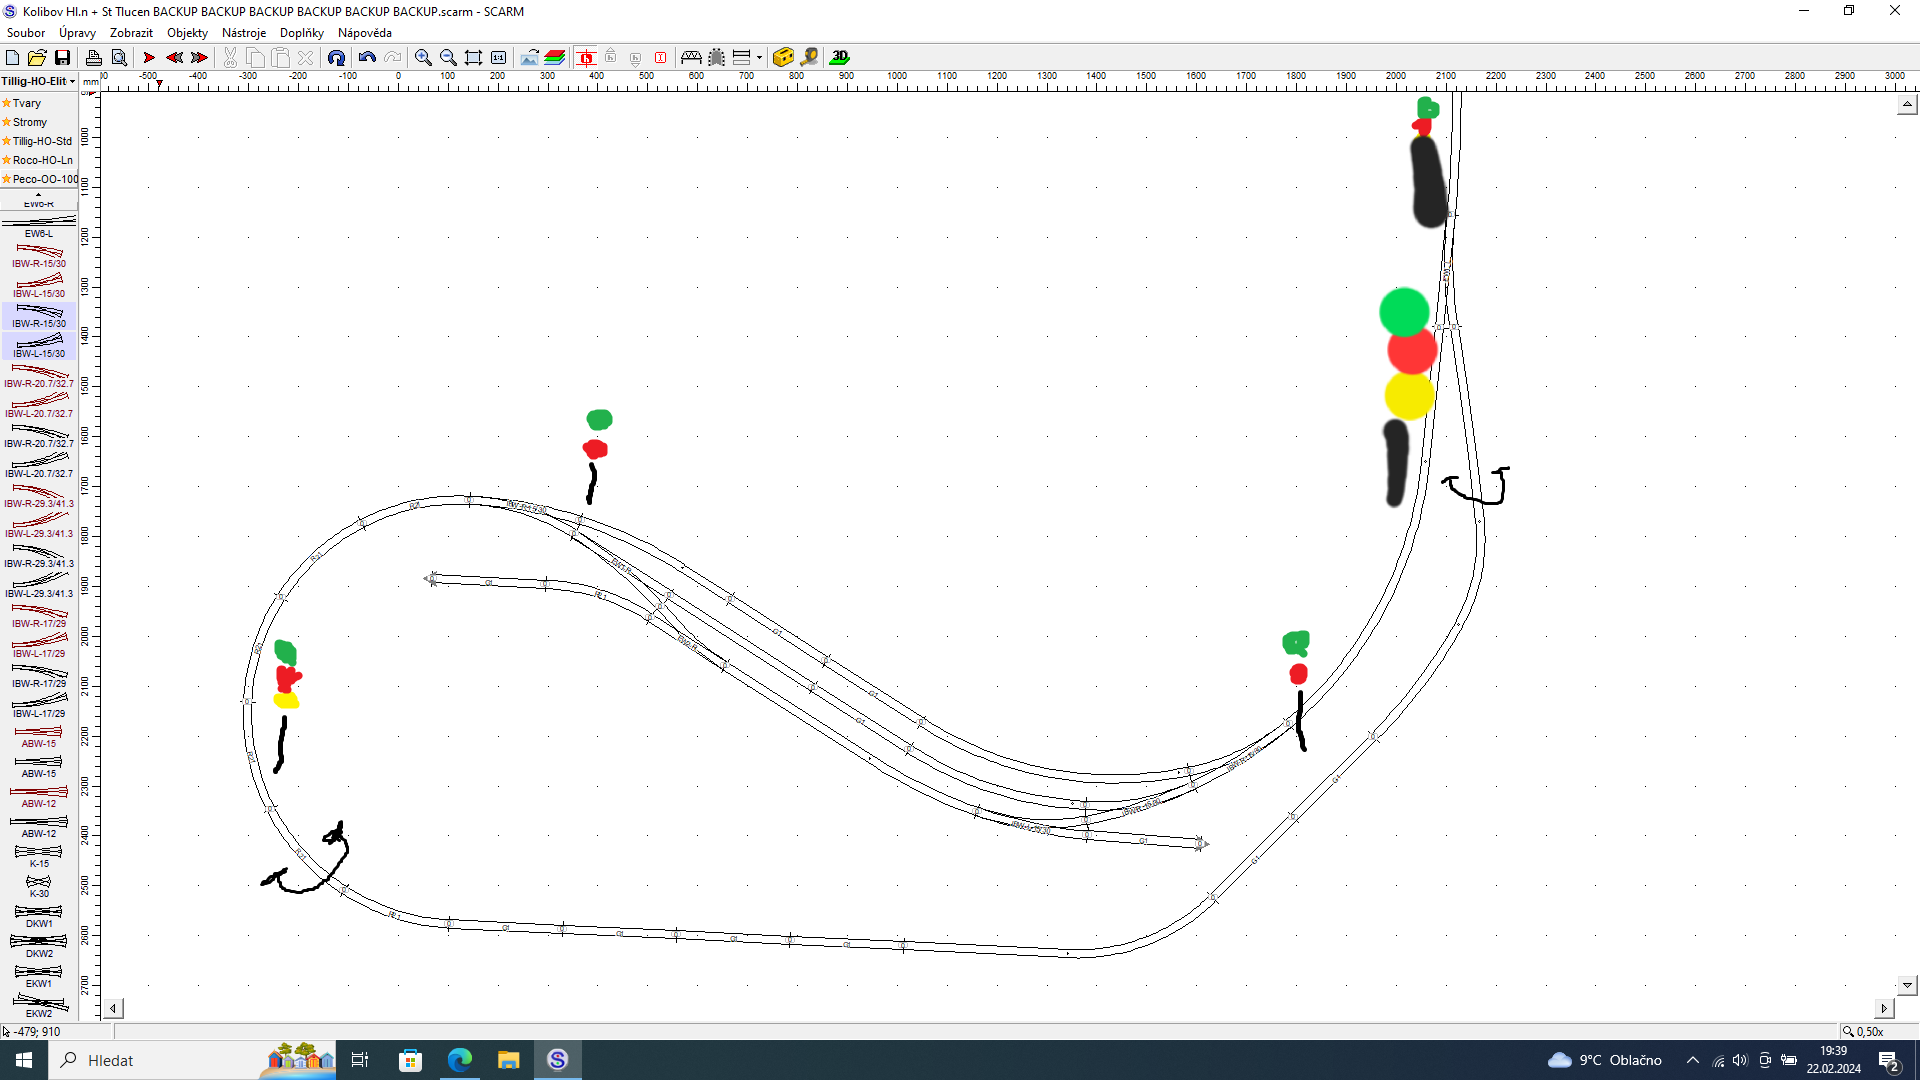Open the Layers stack icon
Image resolution: width=1920 pixels, height=1080 pixels.
[x=555, y=58]
